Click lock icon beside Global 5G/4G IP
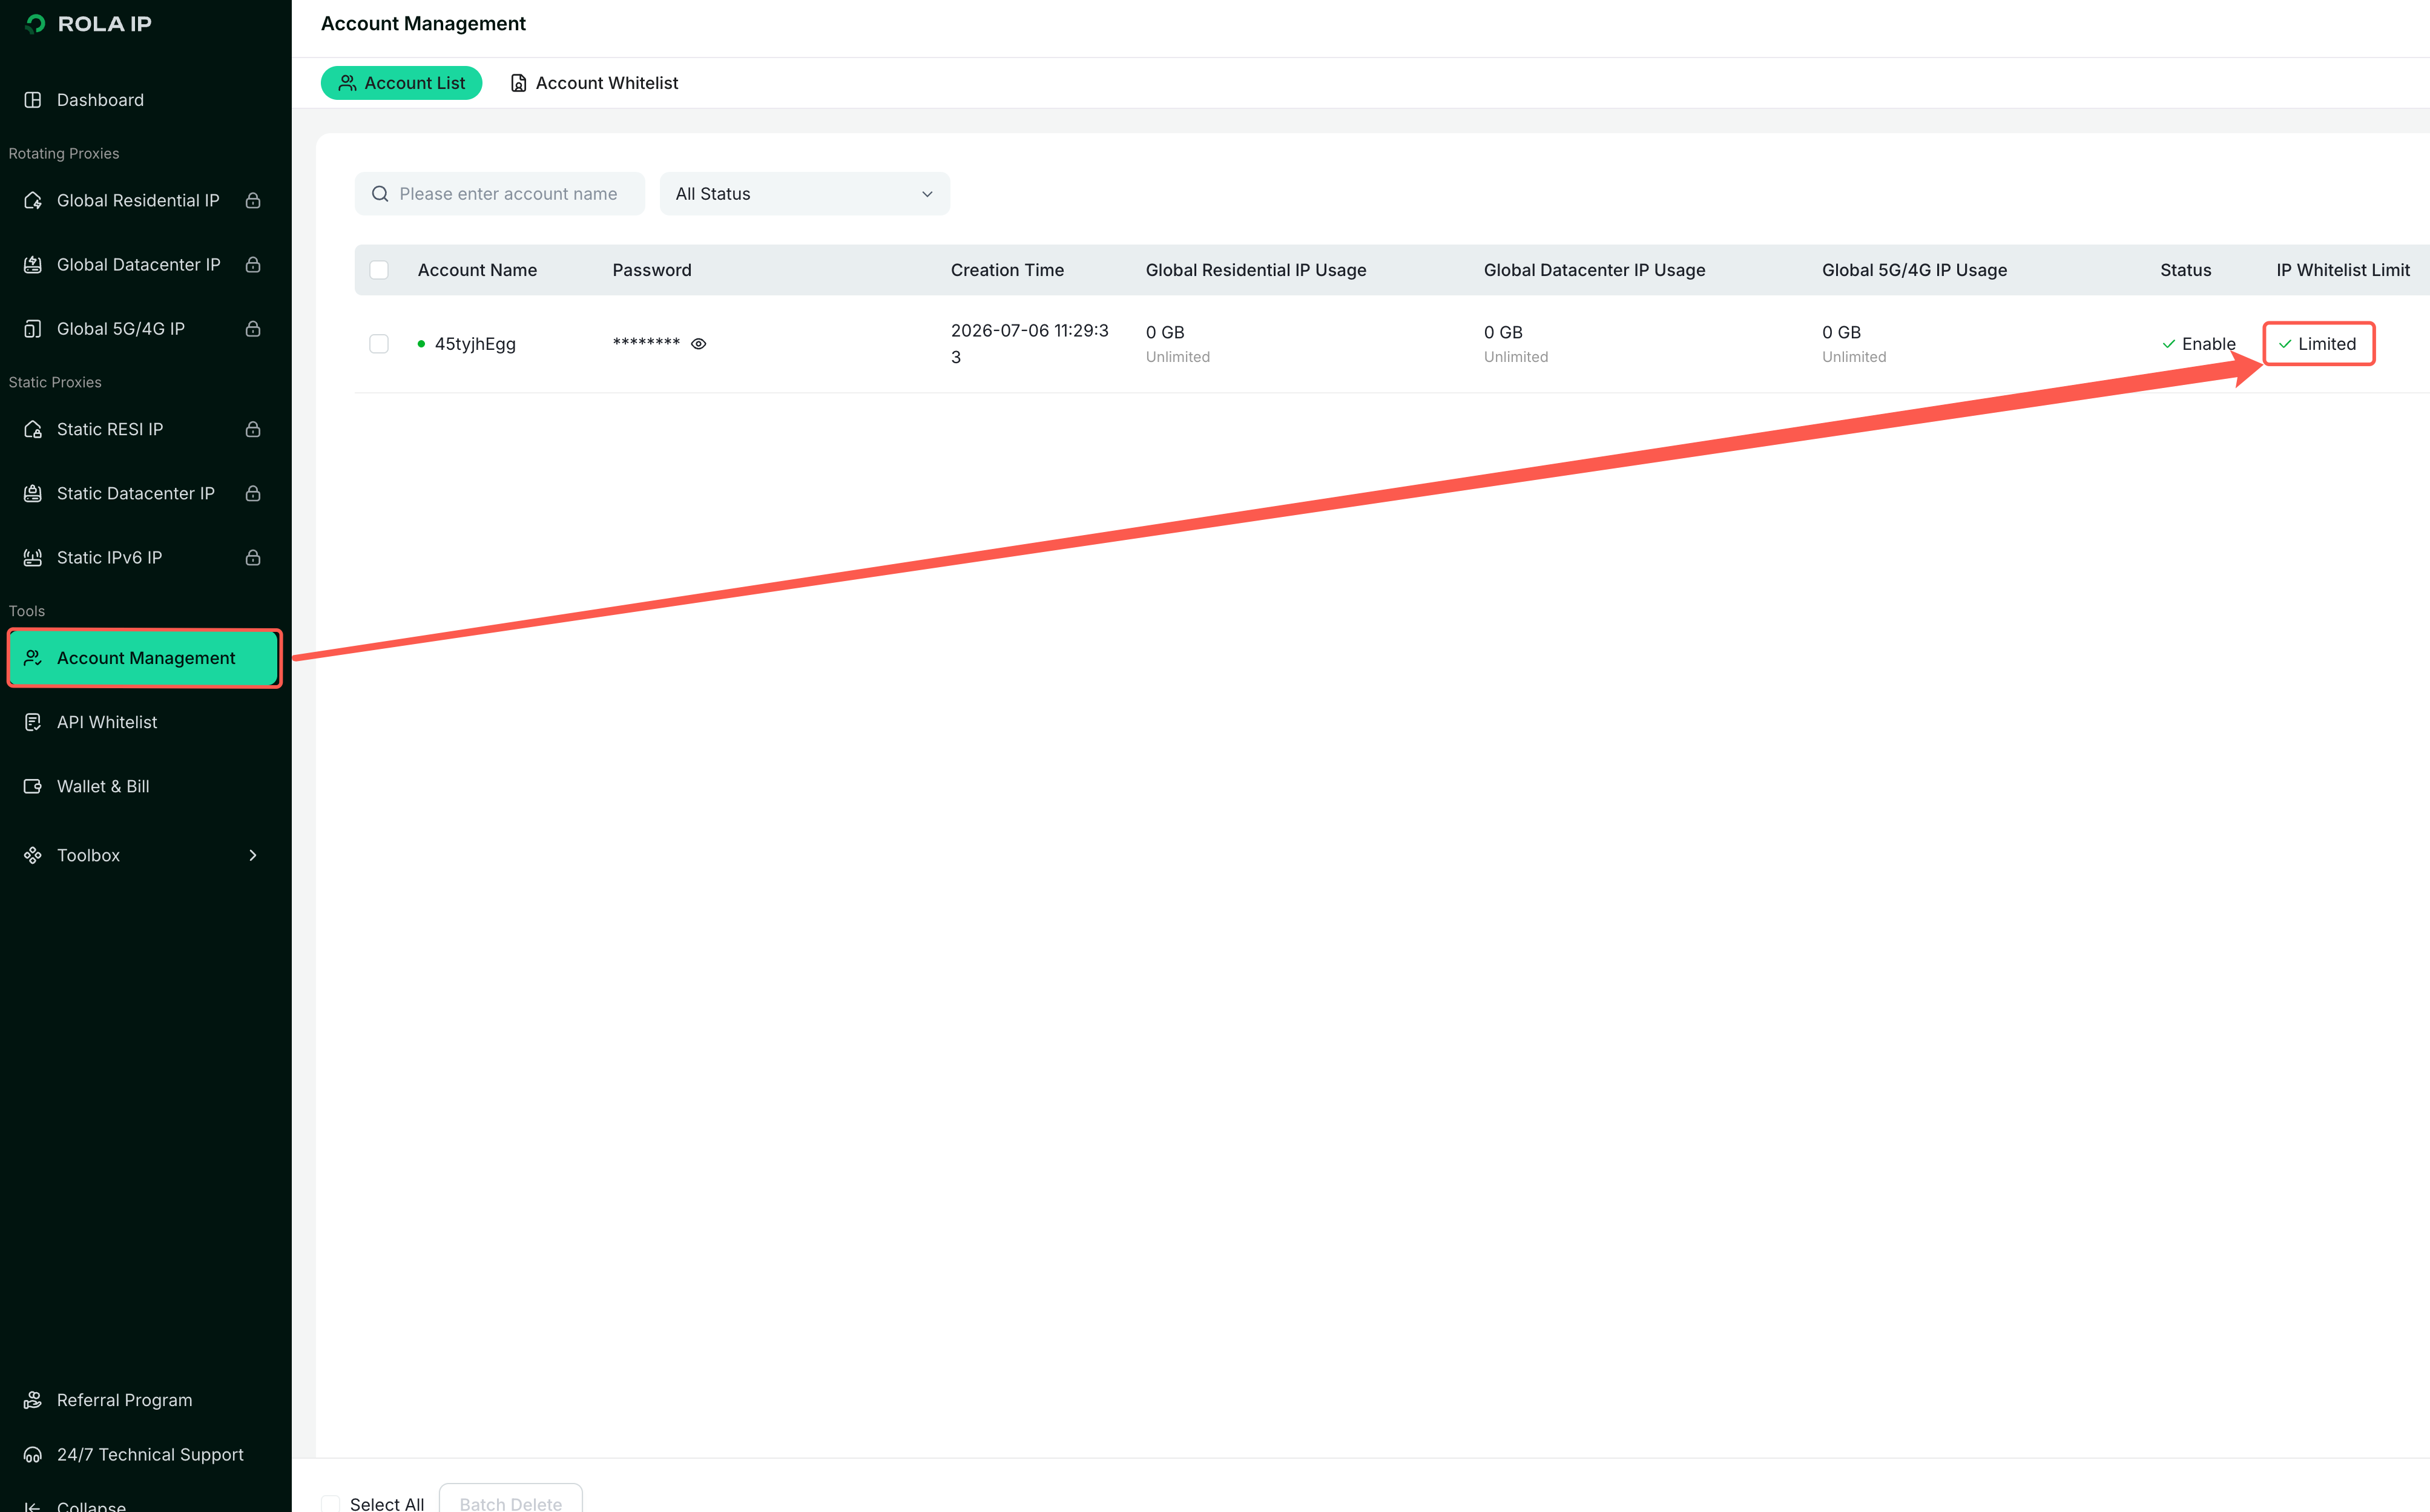Viewport: 2430px width, 1512px height. 253,329
